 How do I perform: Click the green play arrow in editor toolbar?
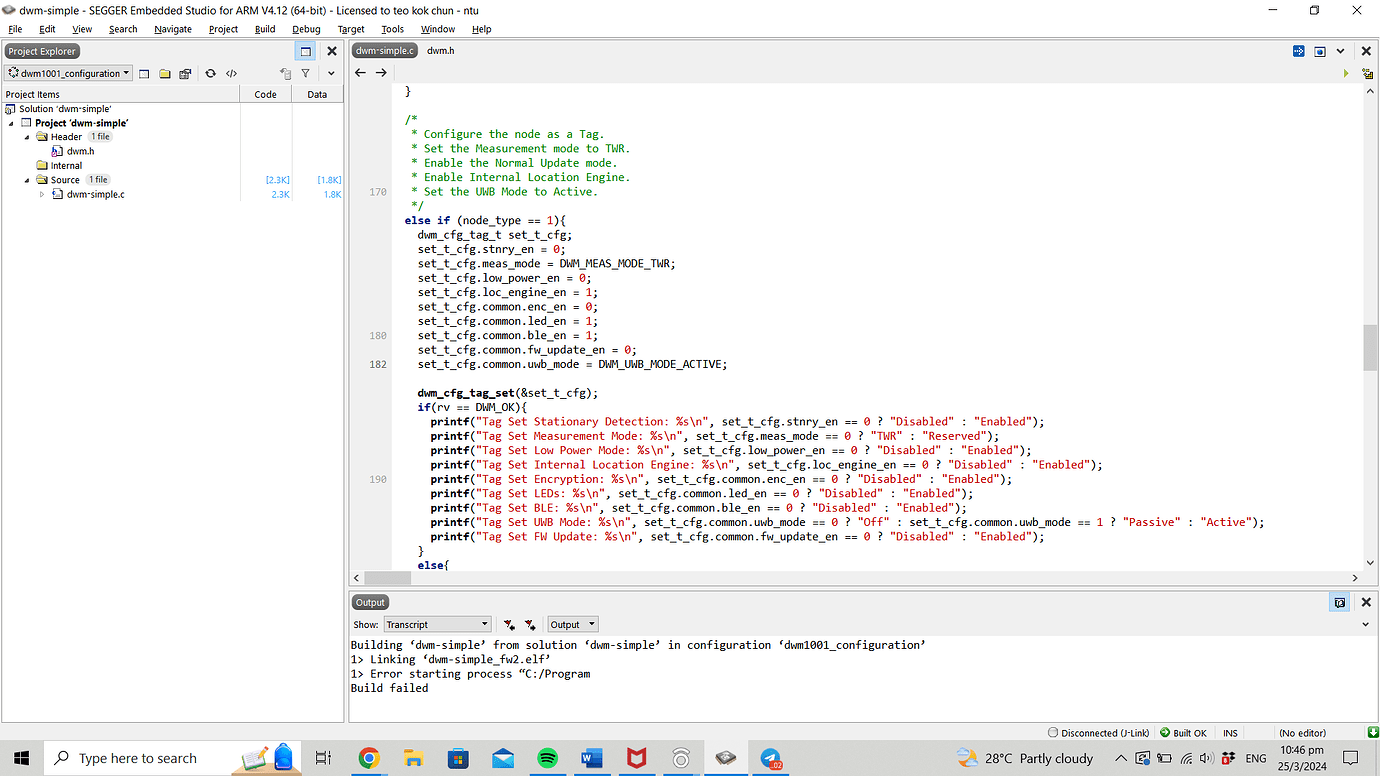(x=1346, y=73)
